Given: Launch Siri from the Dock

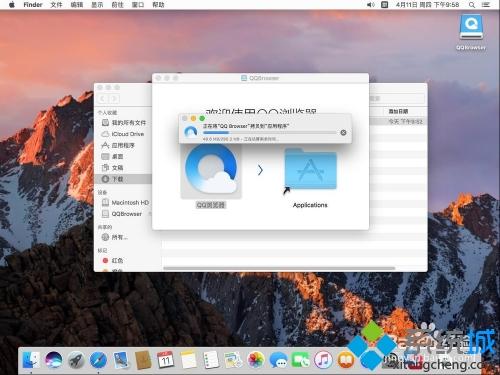Looking at the screenshot, I should pyautogui.click(x=54, y=360).
